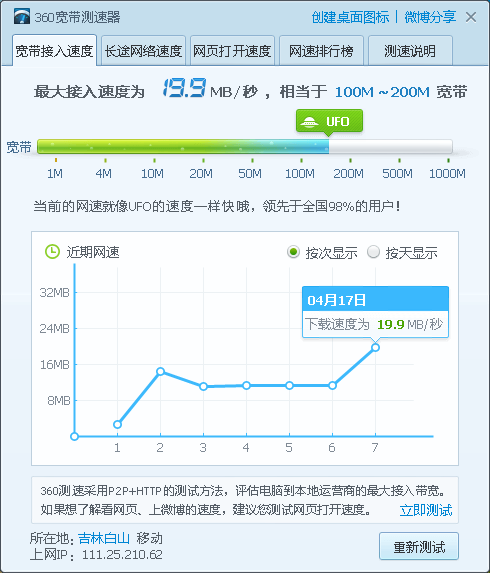Click the 100M mark on bandwidth scale

[300, 173]
